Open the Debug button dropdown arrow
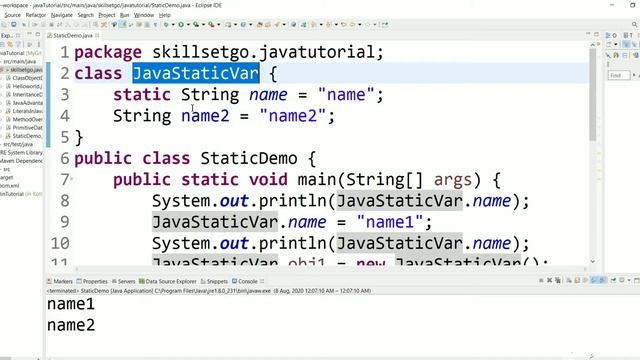This screenshot has width=640, height=360. tap(173, 24)
